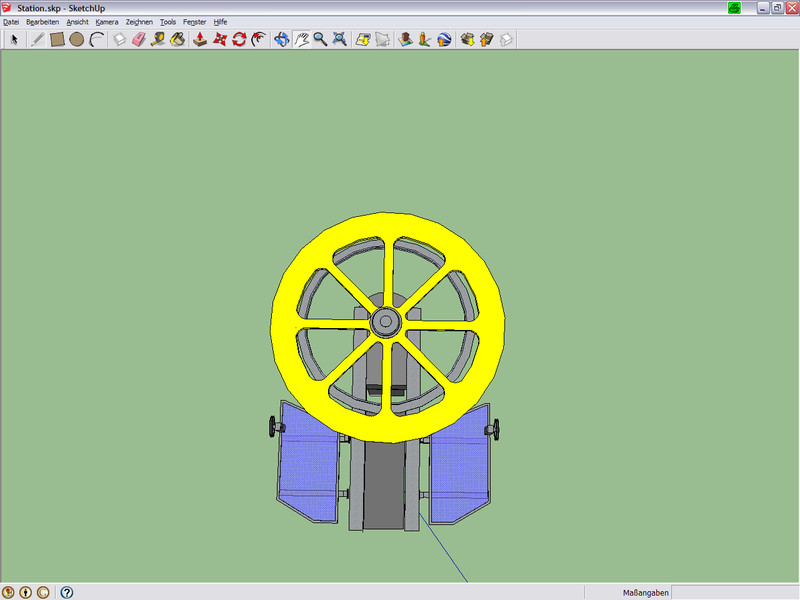Click the Share Model upload icon

click(x=487, y=39)
